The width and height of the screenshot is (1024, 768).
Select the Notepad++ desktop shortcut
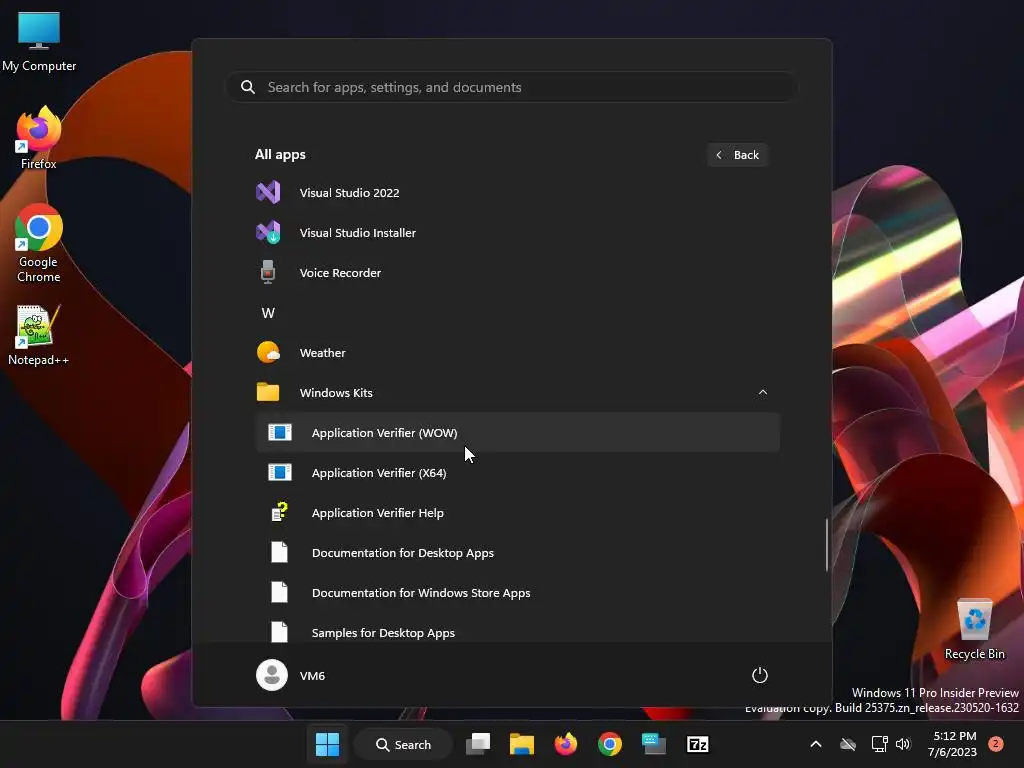pyautogui.click(x=39, y=335)
